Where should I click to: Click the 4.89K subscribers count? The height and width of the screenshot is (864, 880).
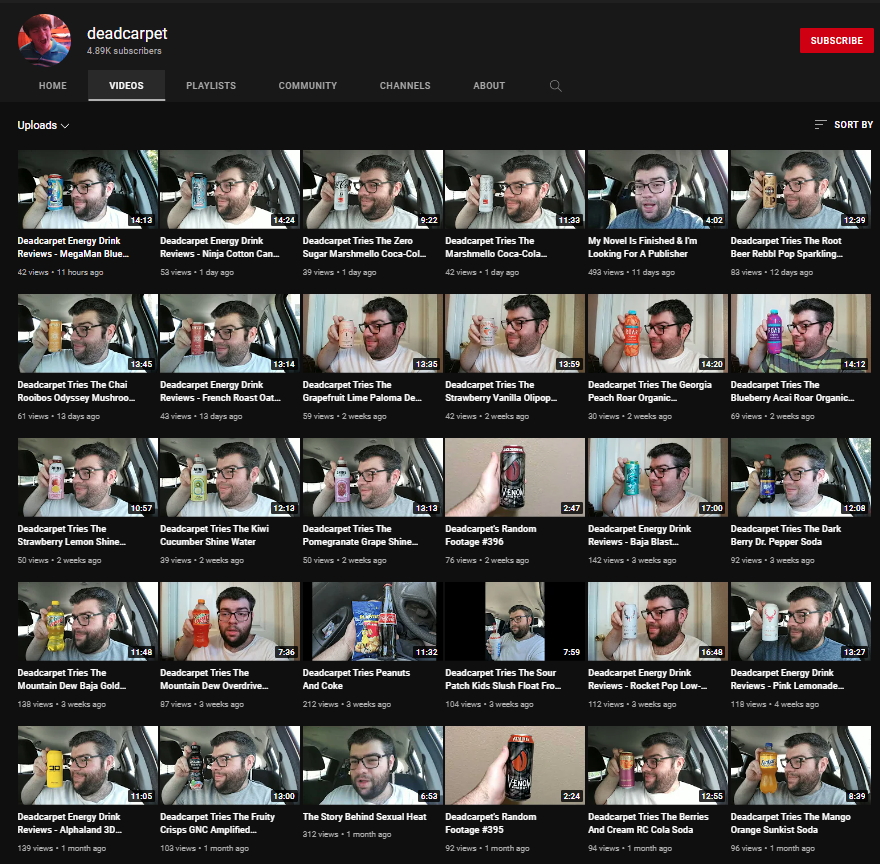124,51
